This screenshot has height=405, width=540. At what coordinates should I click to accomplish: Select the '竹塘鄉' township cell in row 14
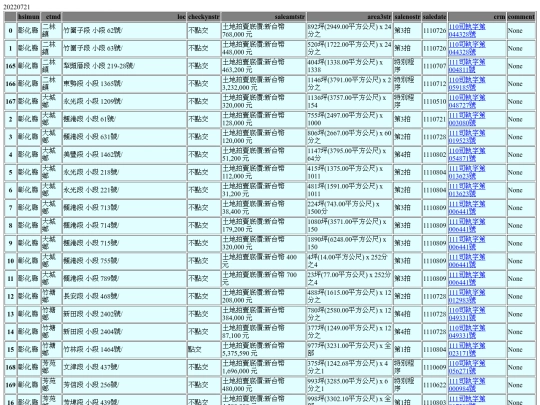pyautogui.click(x=51, y=332)
